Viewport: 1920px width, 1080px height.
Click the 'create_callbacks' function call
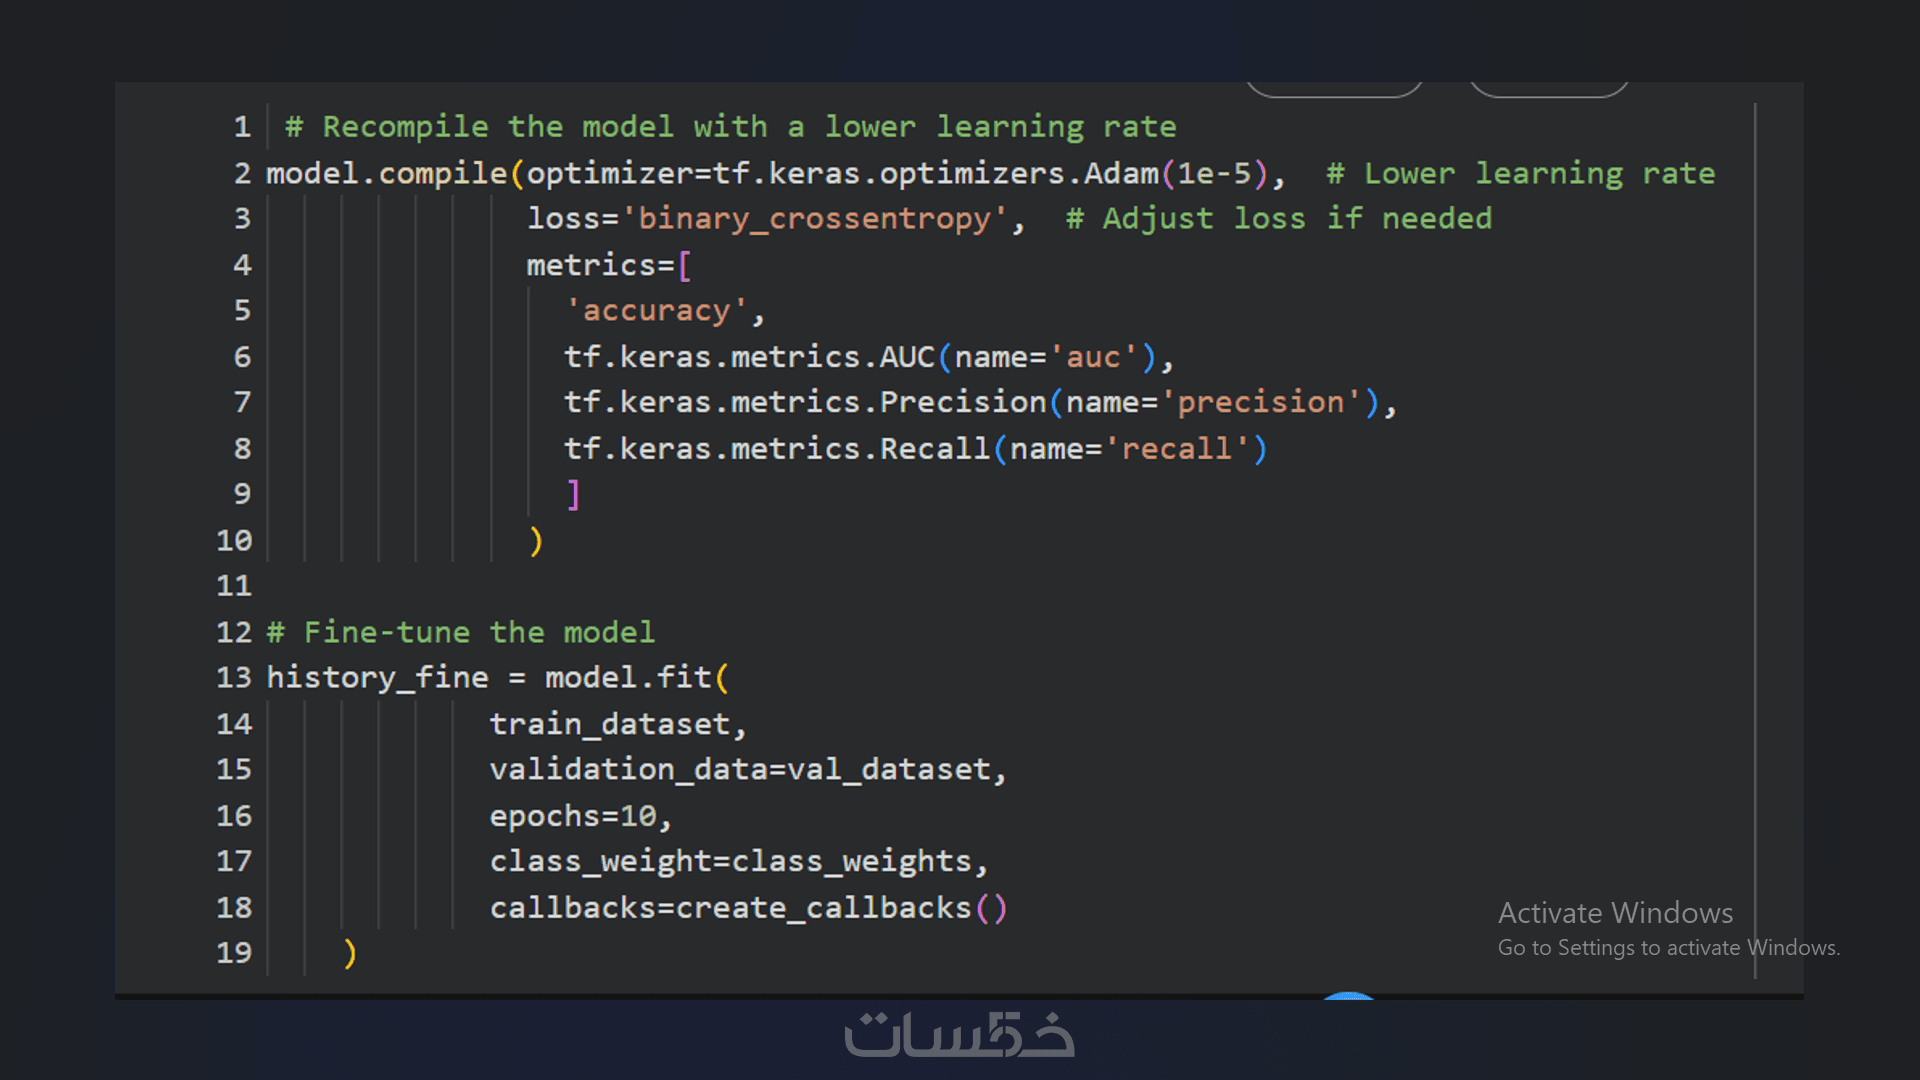pyautogui.click(x=823, y=908)
